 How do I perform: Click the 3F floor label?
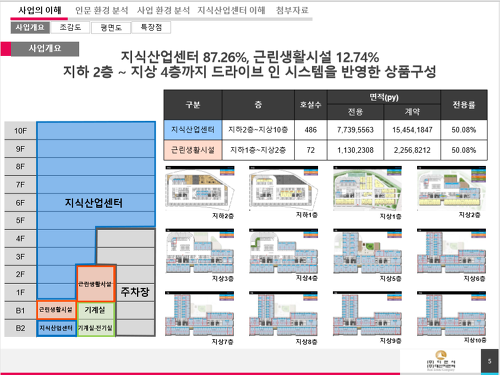pyautogui.click(x=20, y=256)
